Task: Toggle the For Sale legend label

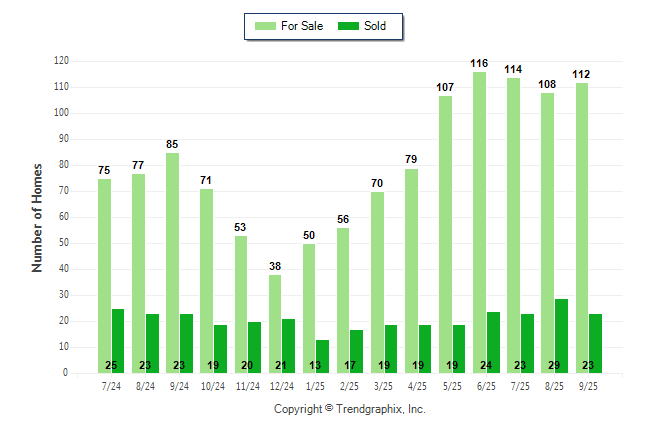Action: (300, 26)
